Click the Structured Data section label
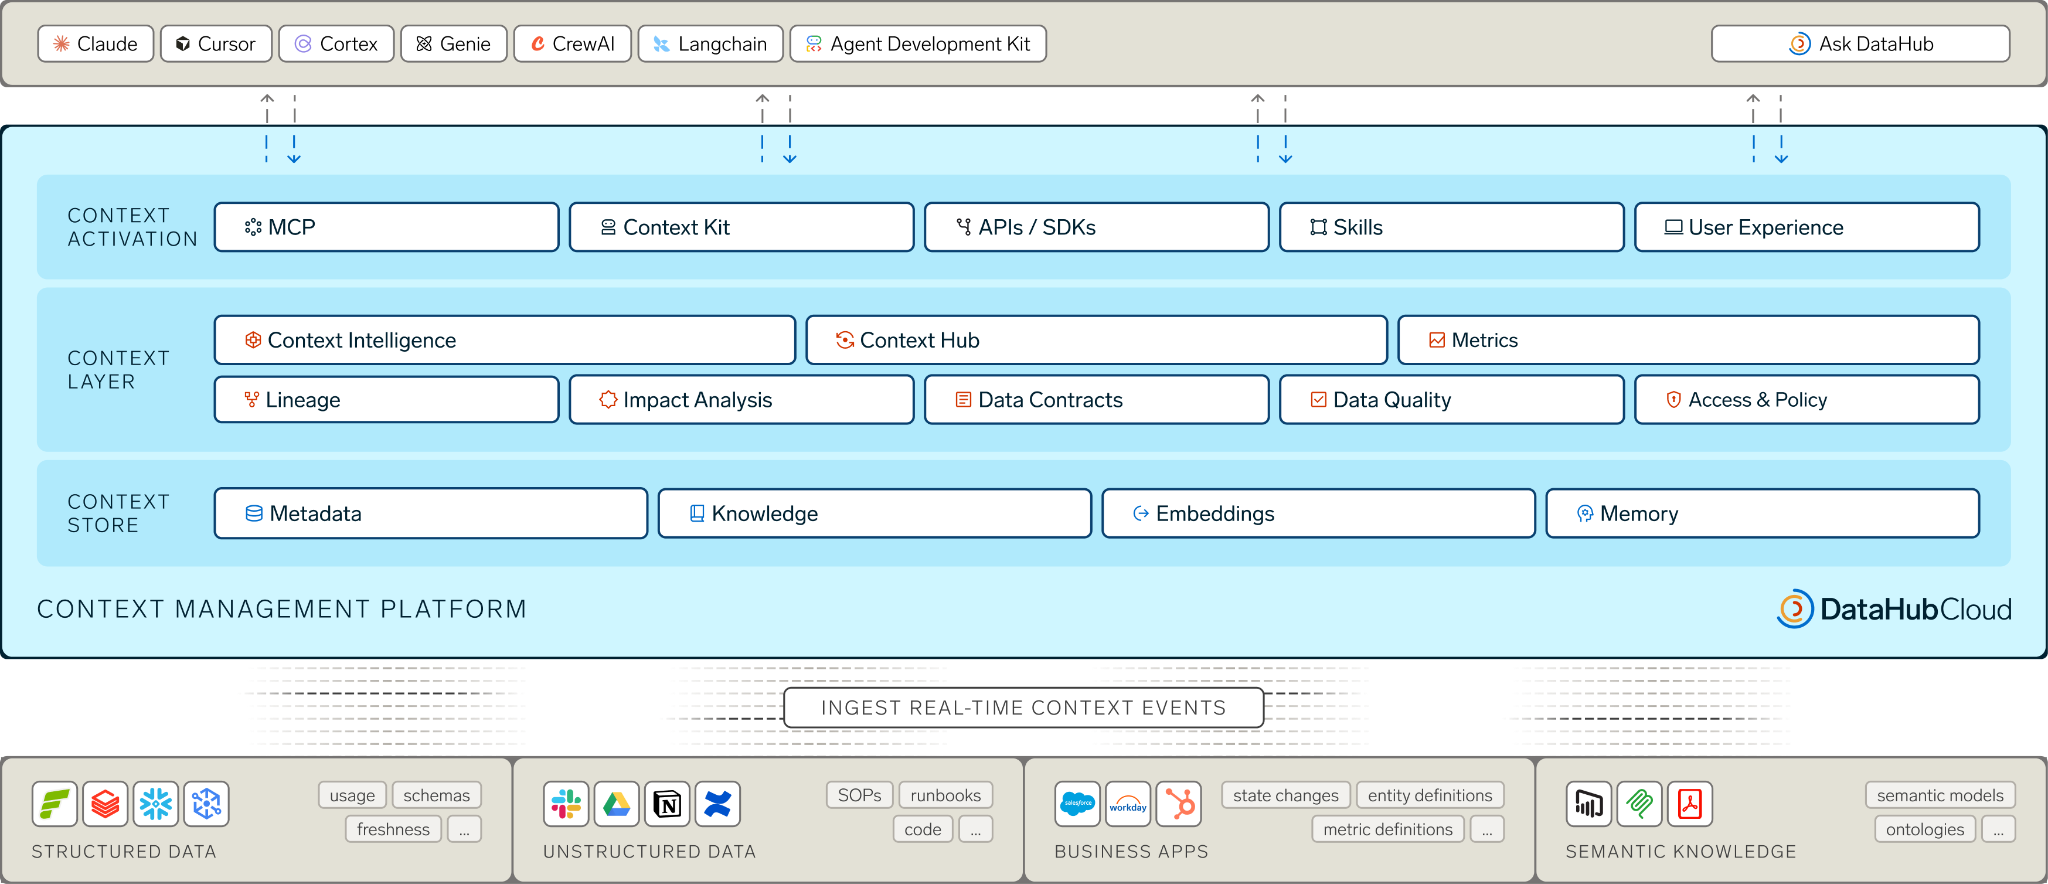Screen dimensions: 2048x884 click(124, 852)
